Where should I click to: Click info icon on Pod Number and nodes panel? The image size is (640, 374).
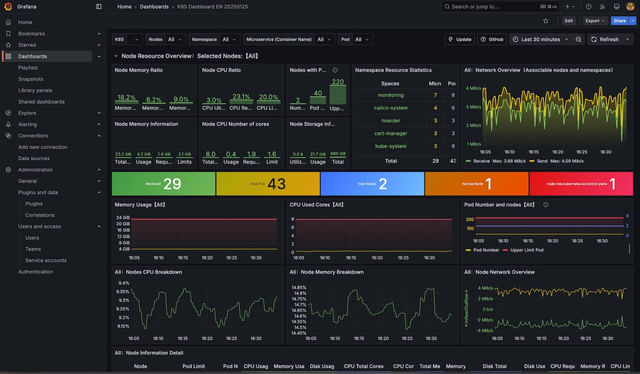pyautogui.click(x=546, y=205)
